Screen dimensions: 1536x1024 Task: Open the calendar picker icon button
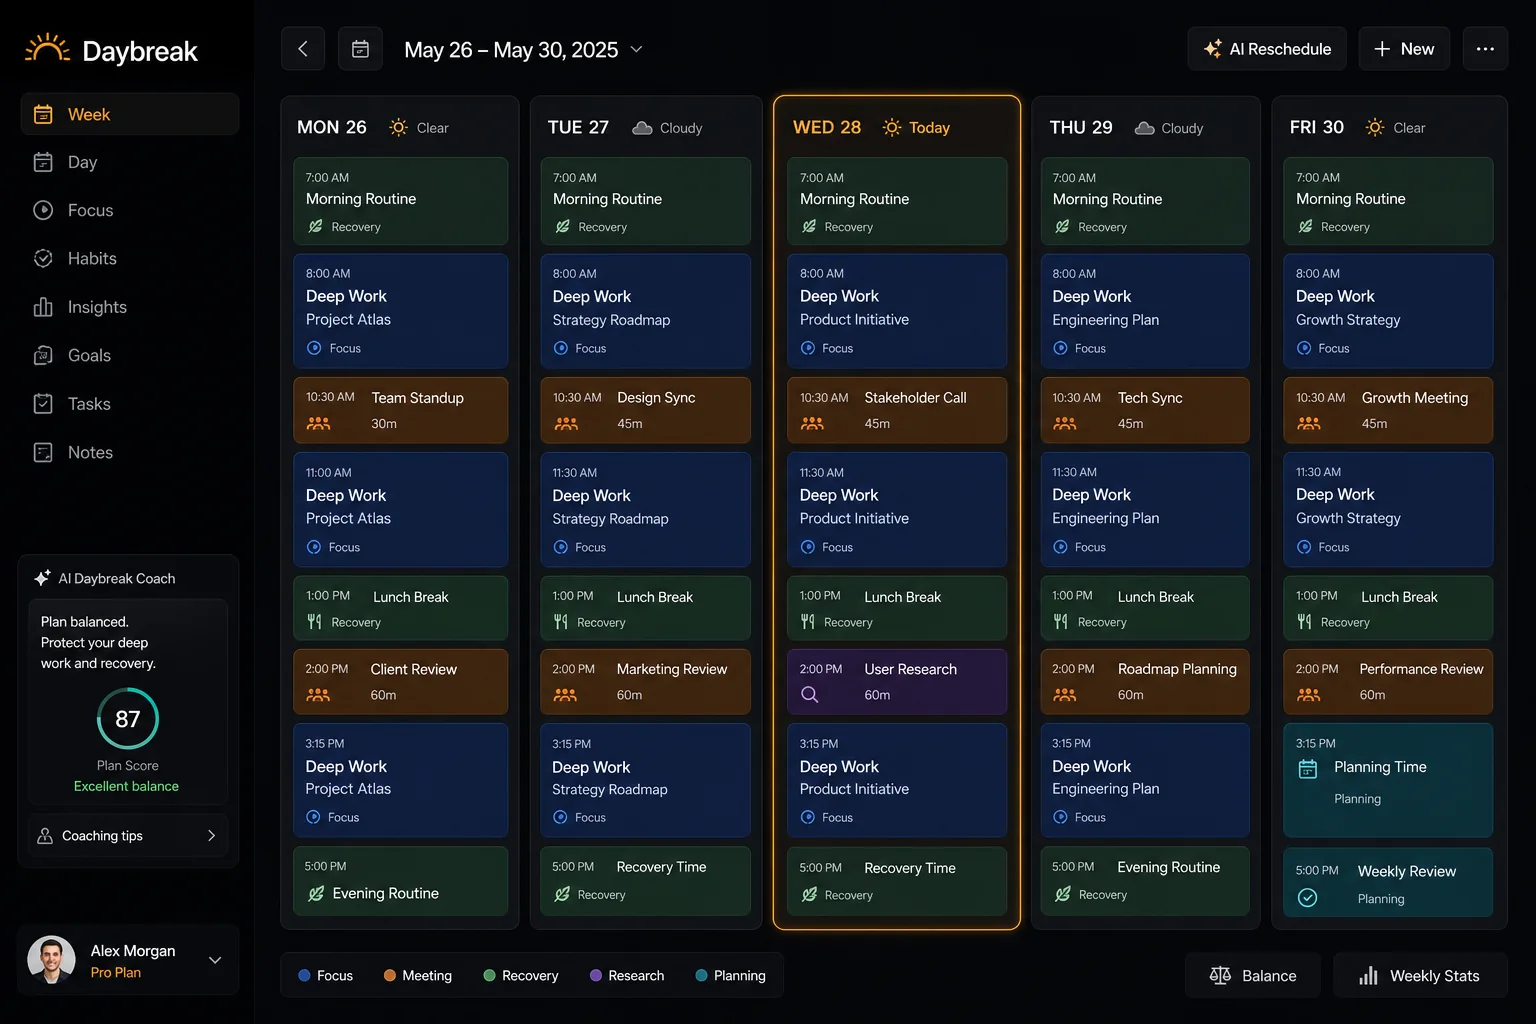coord(360,49)
